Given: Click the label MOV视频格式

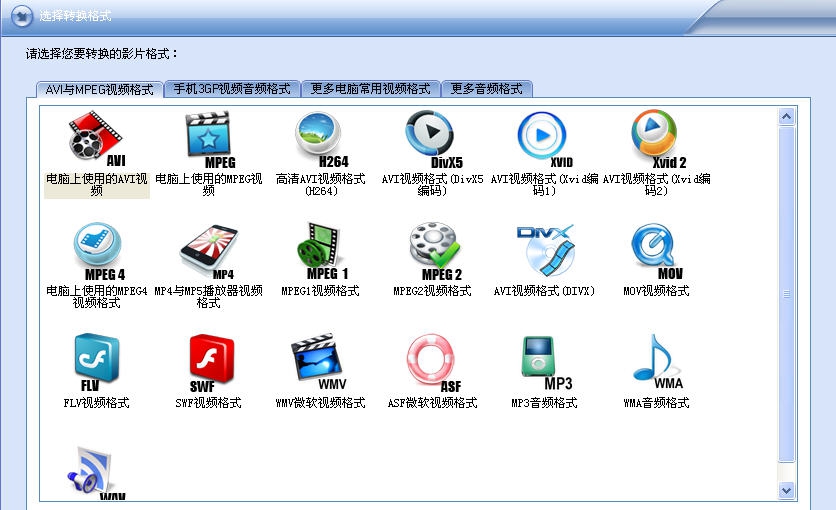Looking at the screenshot, I should (x=656, y=290).
